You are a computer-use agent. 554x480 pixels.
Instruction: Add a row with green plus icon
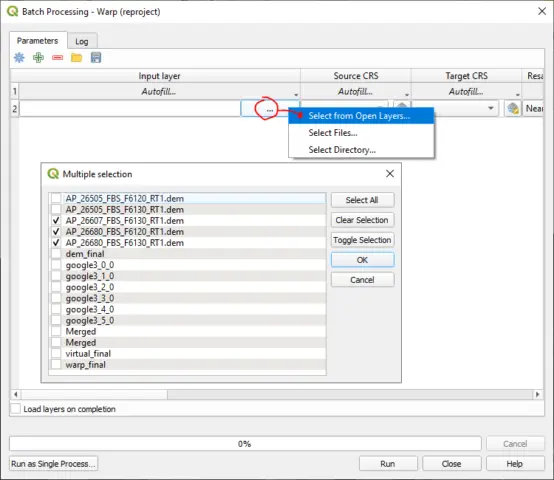pos(38,58)
